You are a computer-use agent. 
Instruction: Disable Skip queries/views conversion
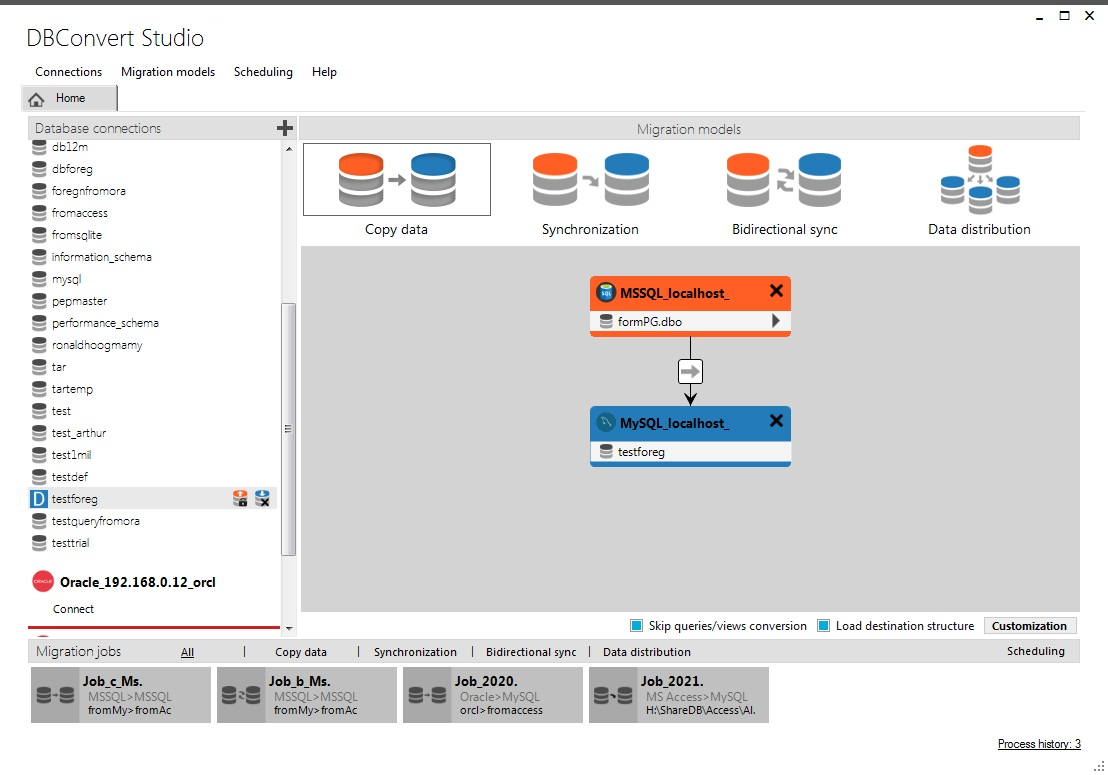coord(637,625)
